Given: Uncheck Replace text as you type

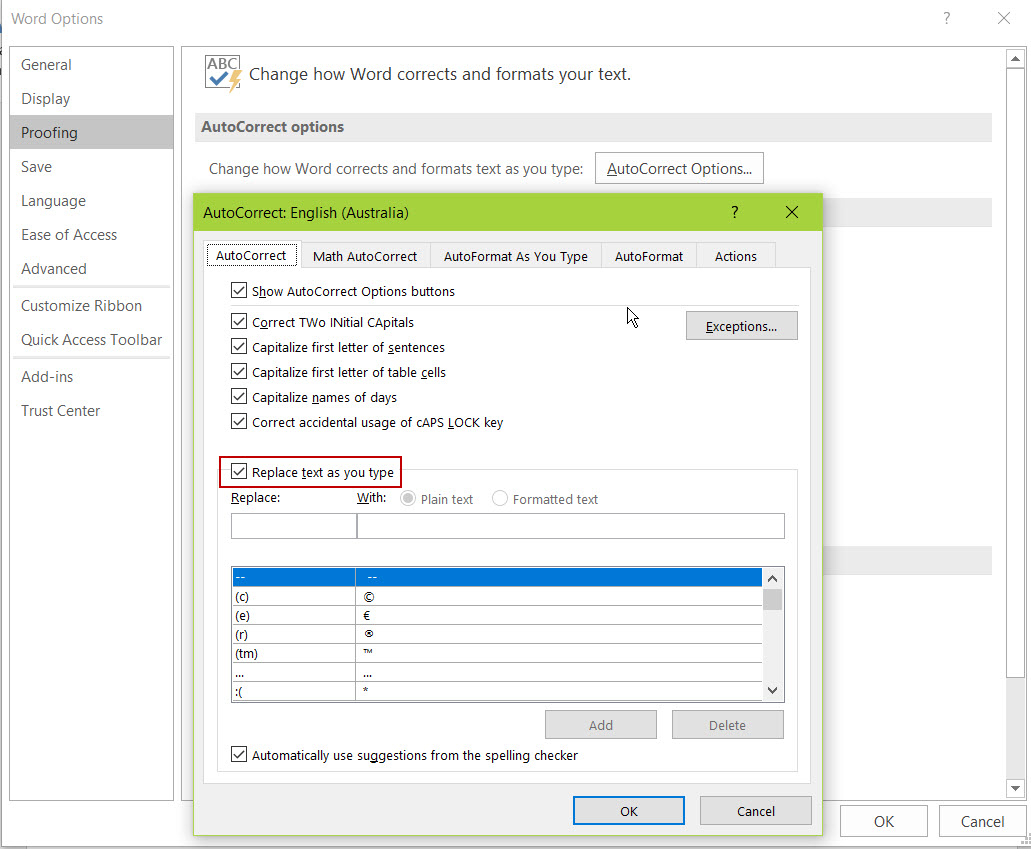Looking at the screenshot, I should (239, 471).
